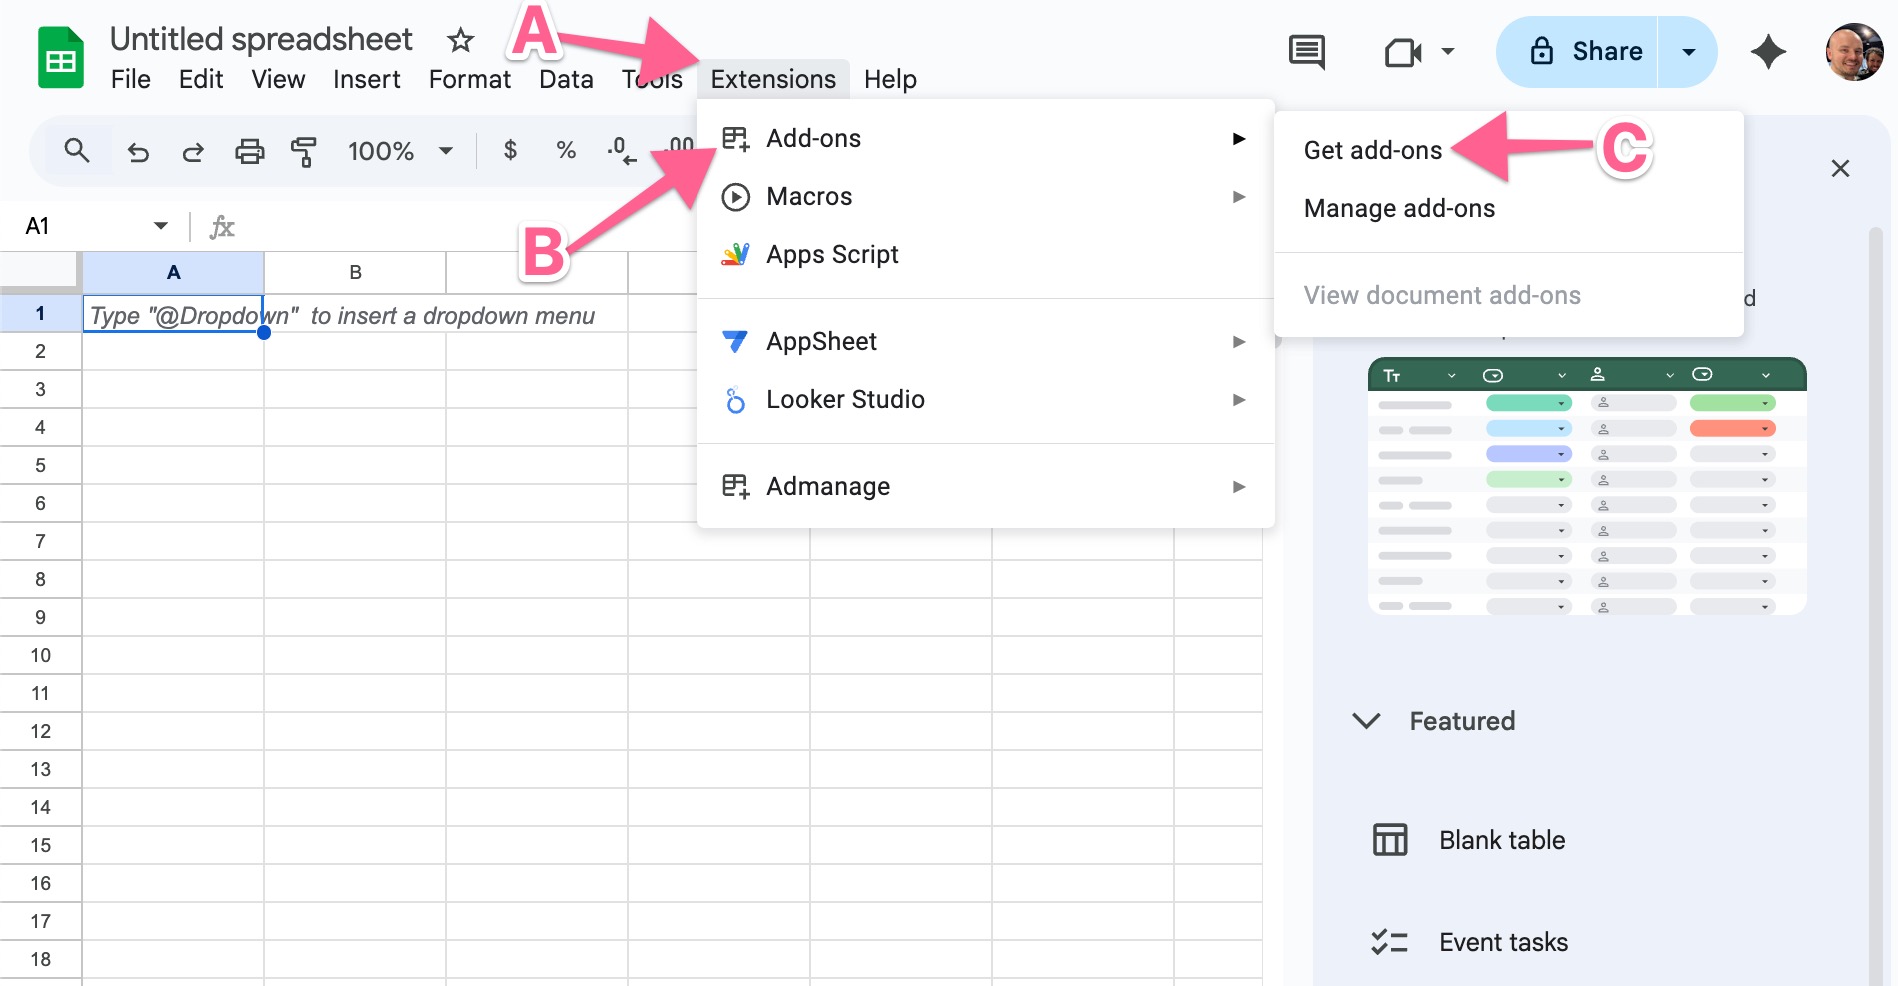The width and height of the screenshot is (1898, 986).
Task: Click the Share button
Action: [x=1586, y=52]
